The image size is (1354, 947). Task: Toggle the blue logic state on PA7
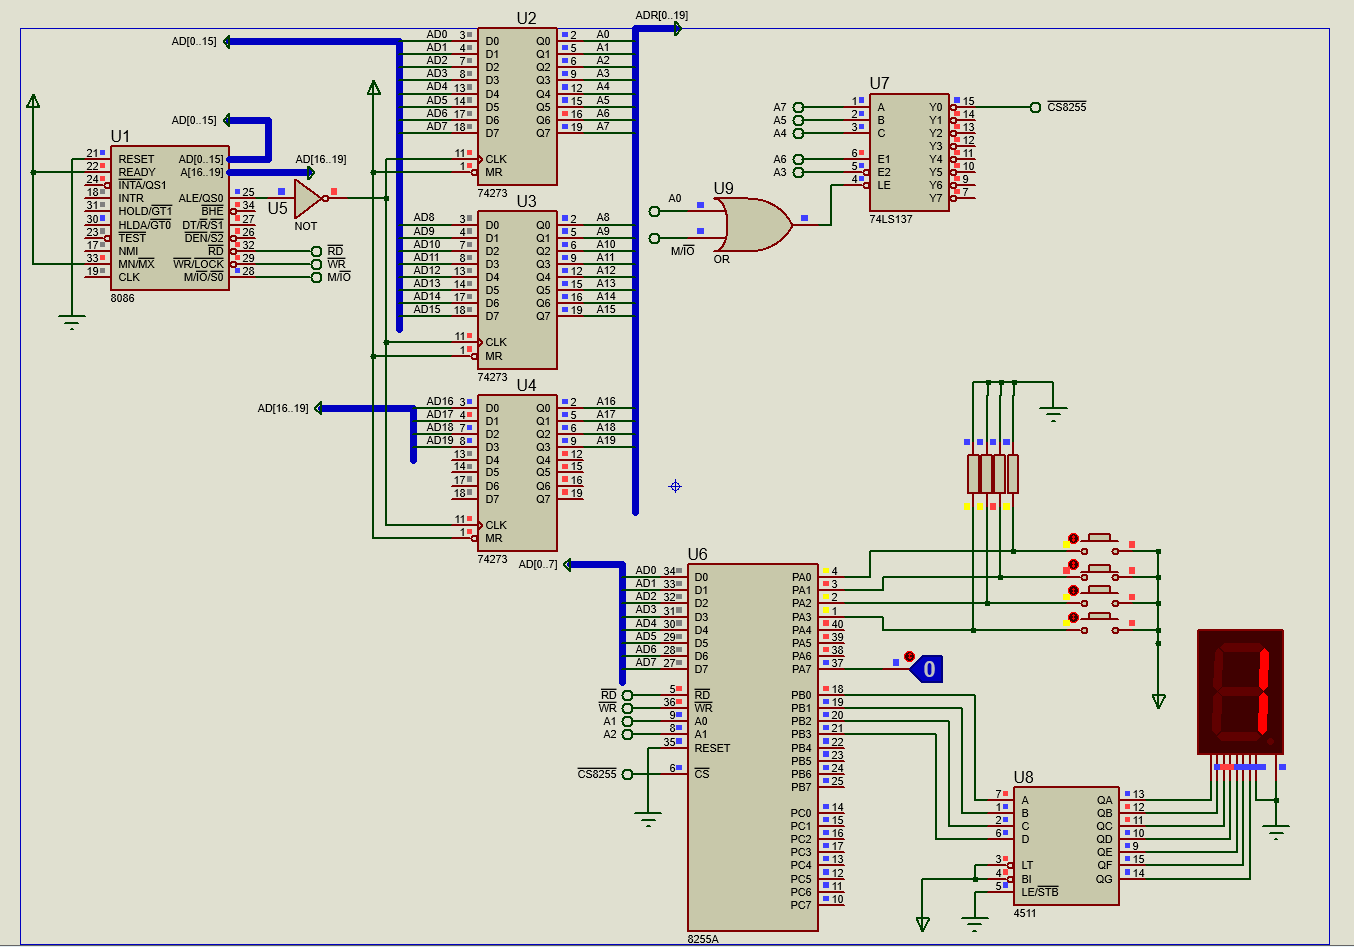tap(928, 670)
